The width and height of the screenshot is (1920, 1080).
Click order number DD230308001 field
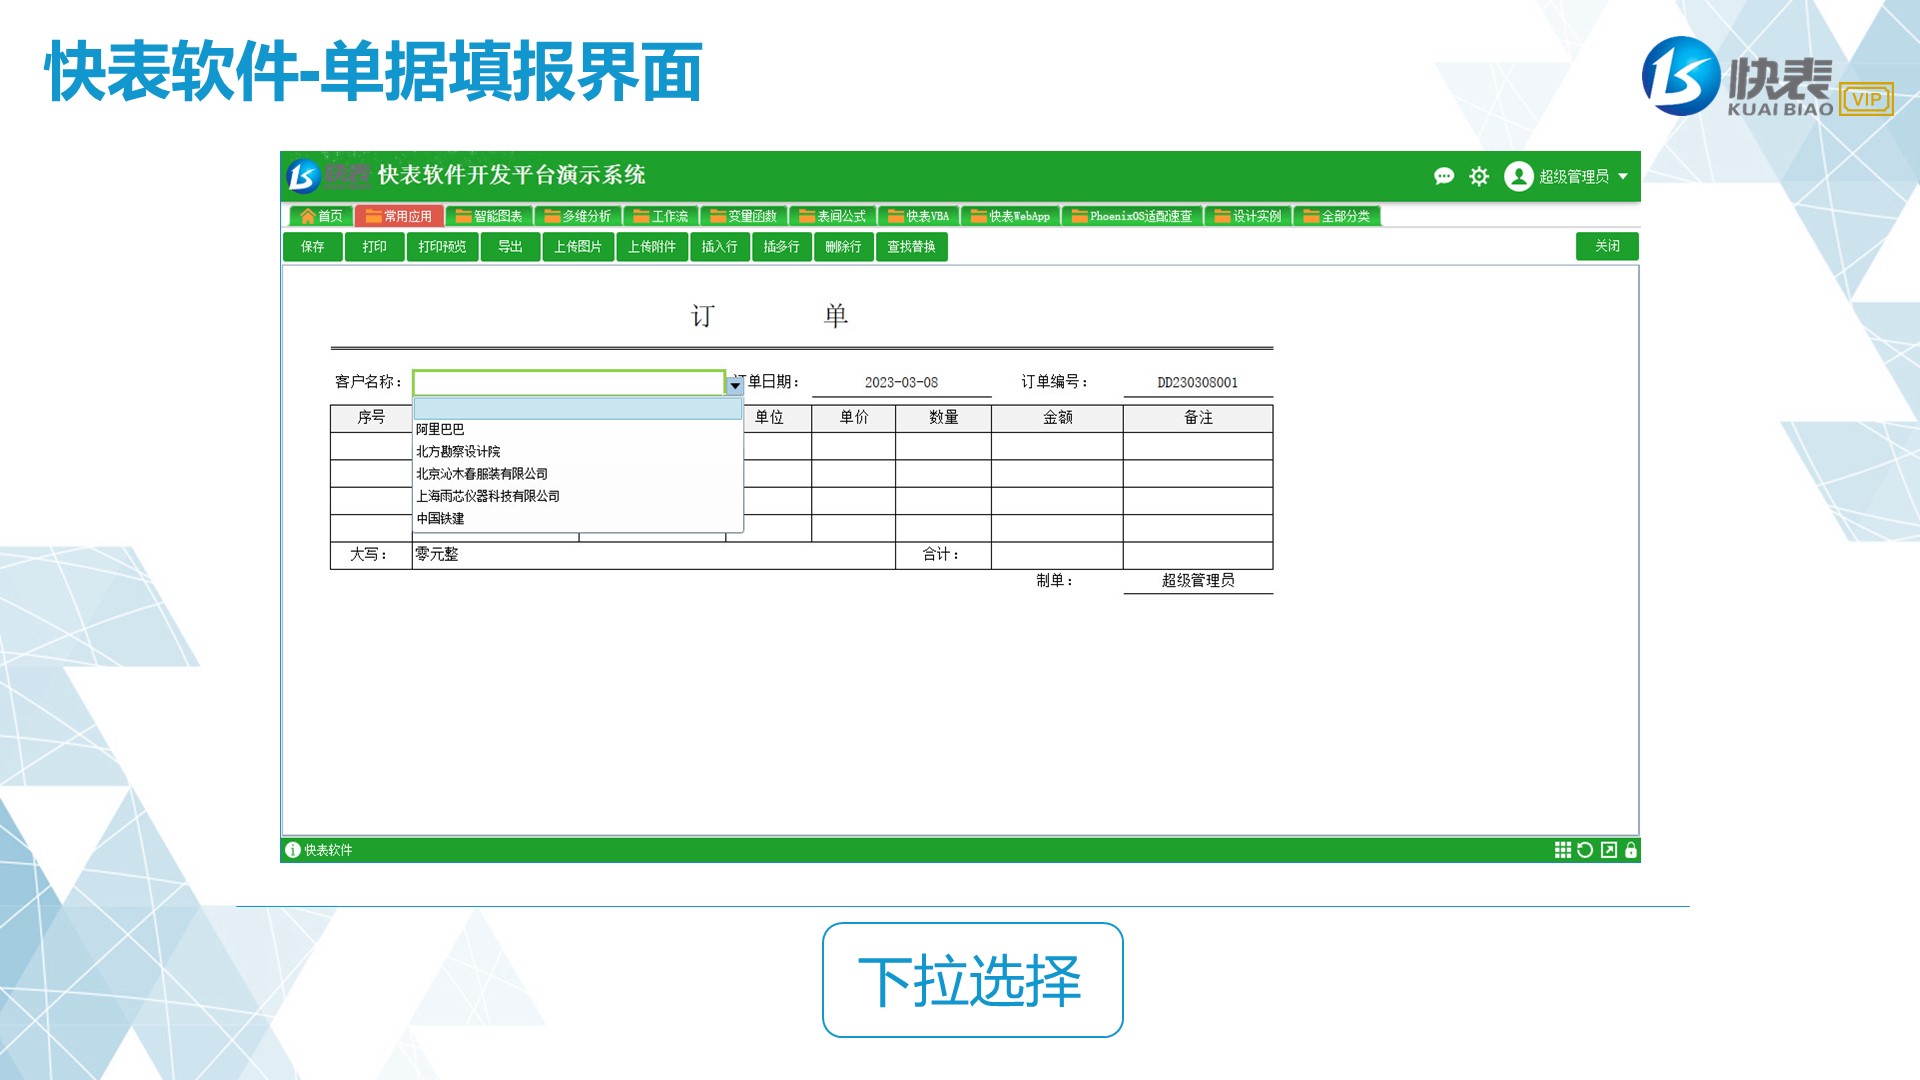coord(1198,383)
